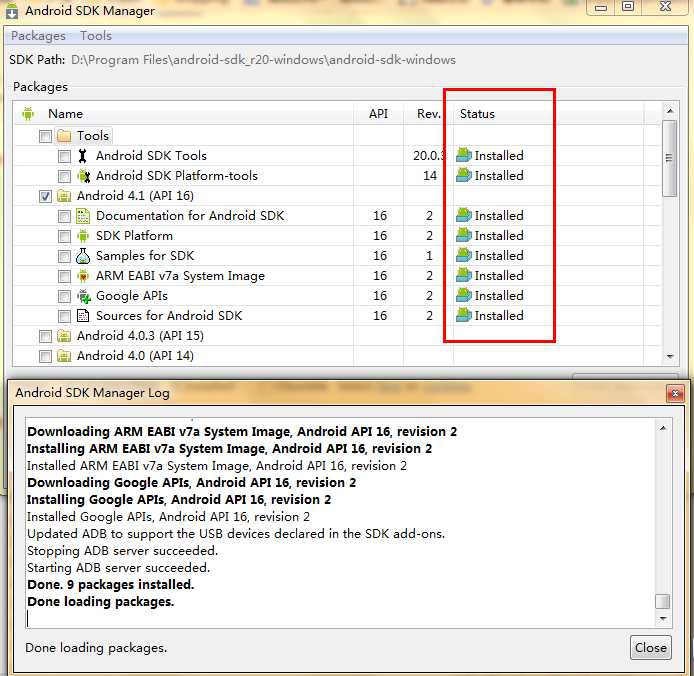
Task: Click installed status icon for Android SDK Tools
Action: (464, 155)
